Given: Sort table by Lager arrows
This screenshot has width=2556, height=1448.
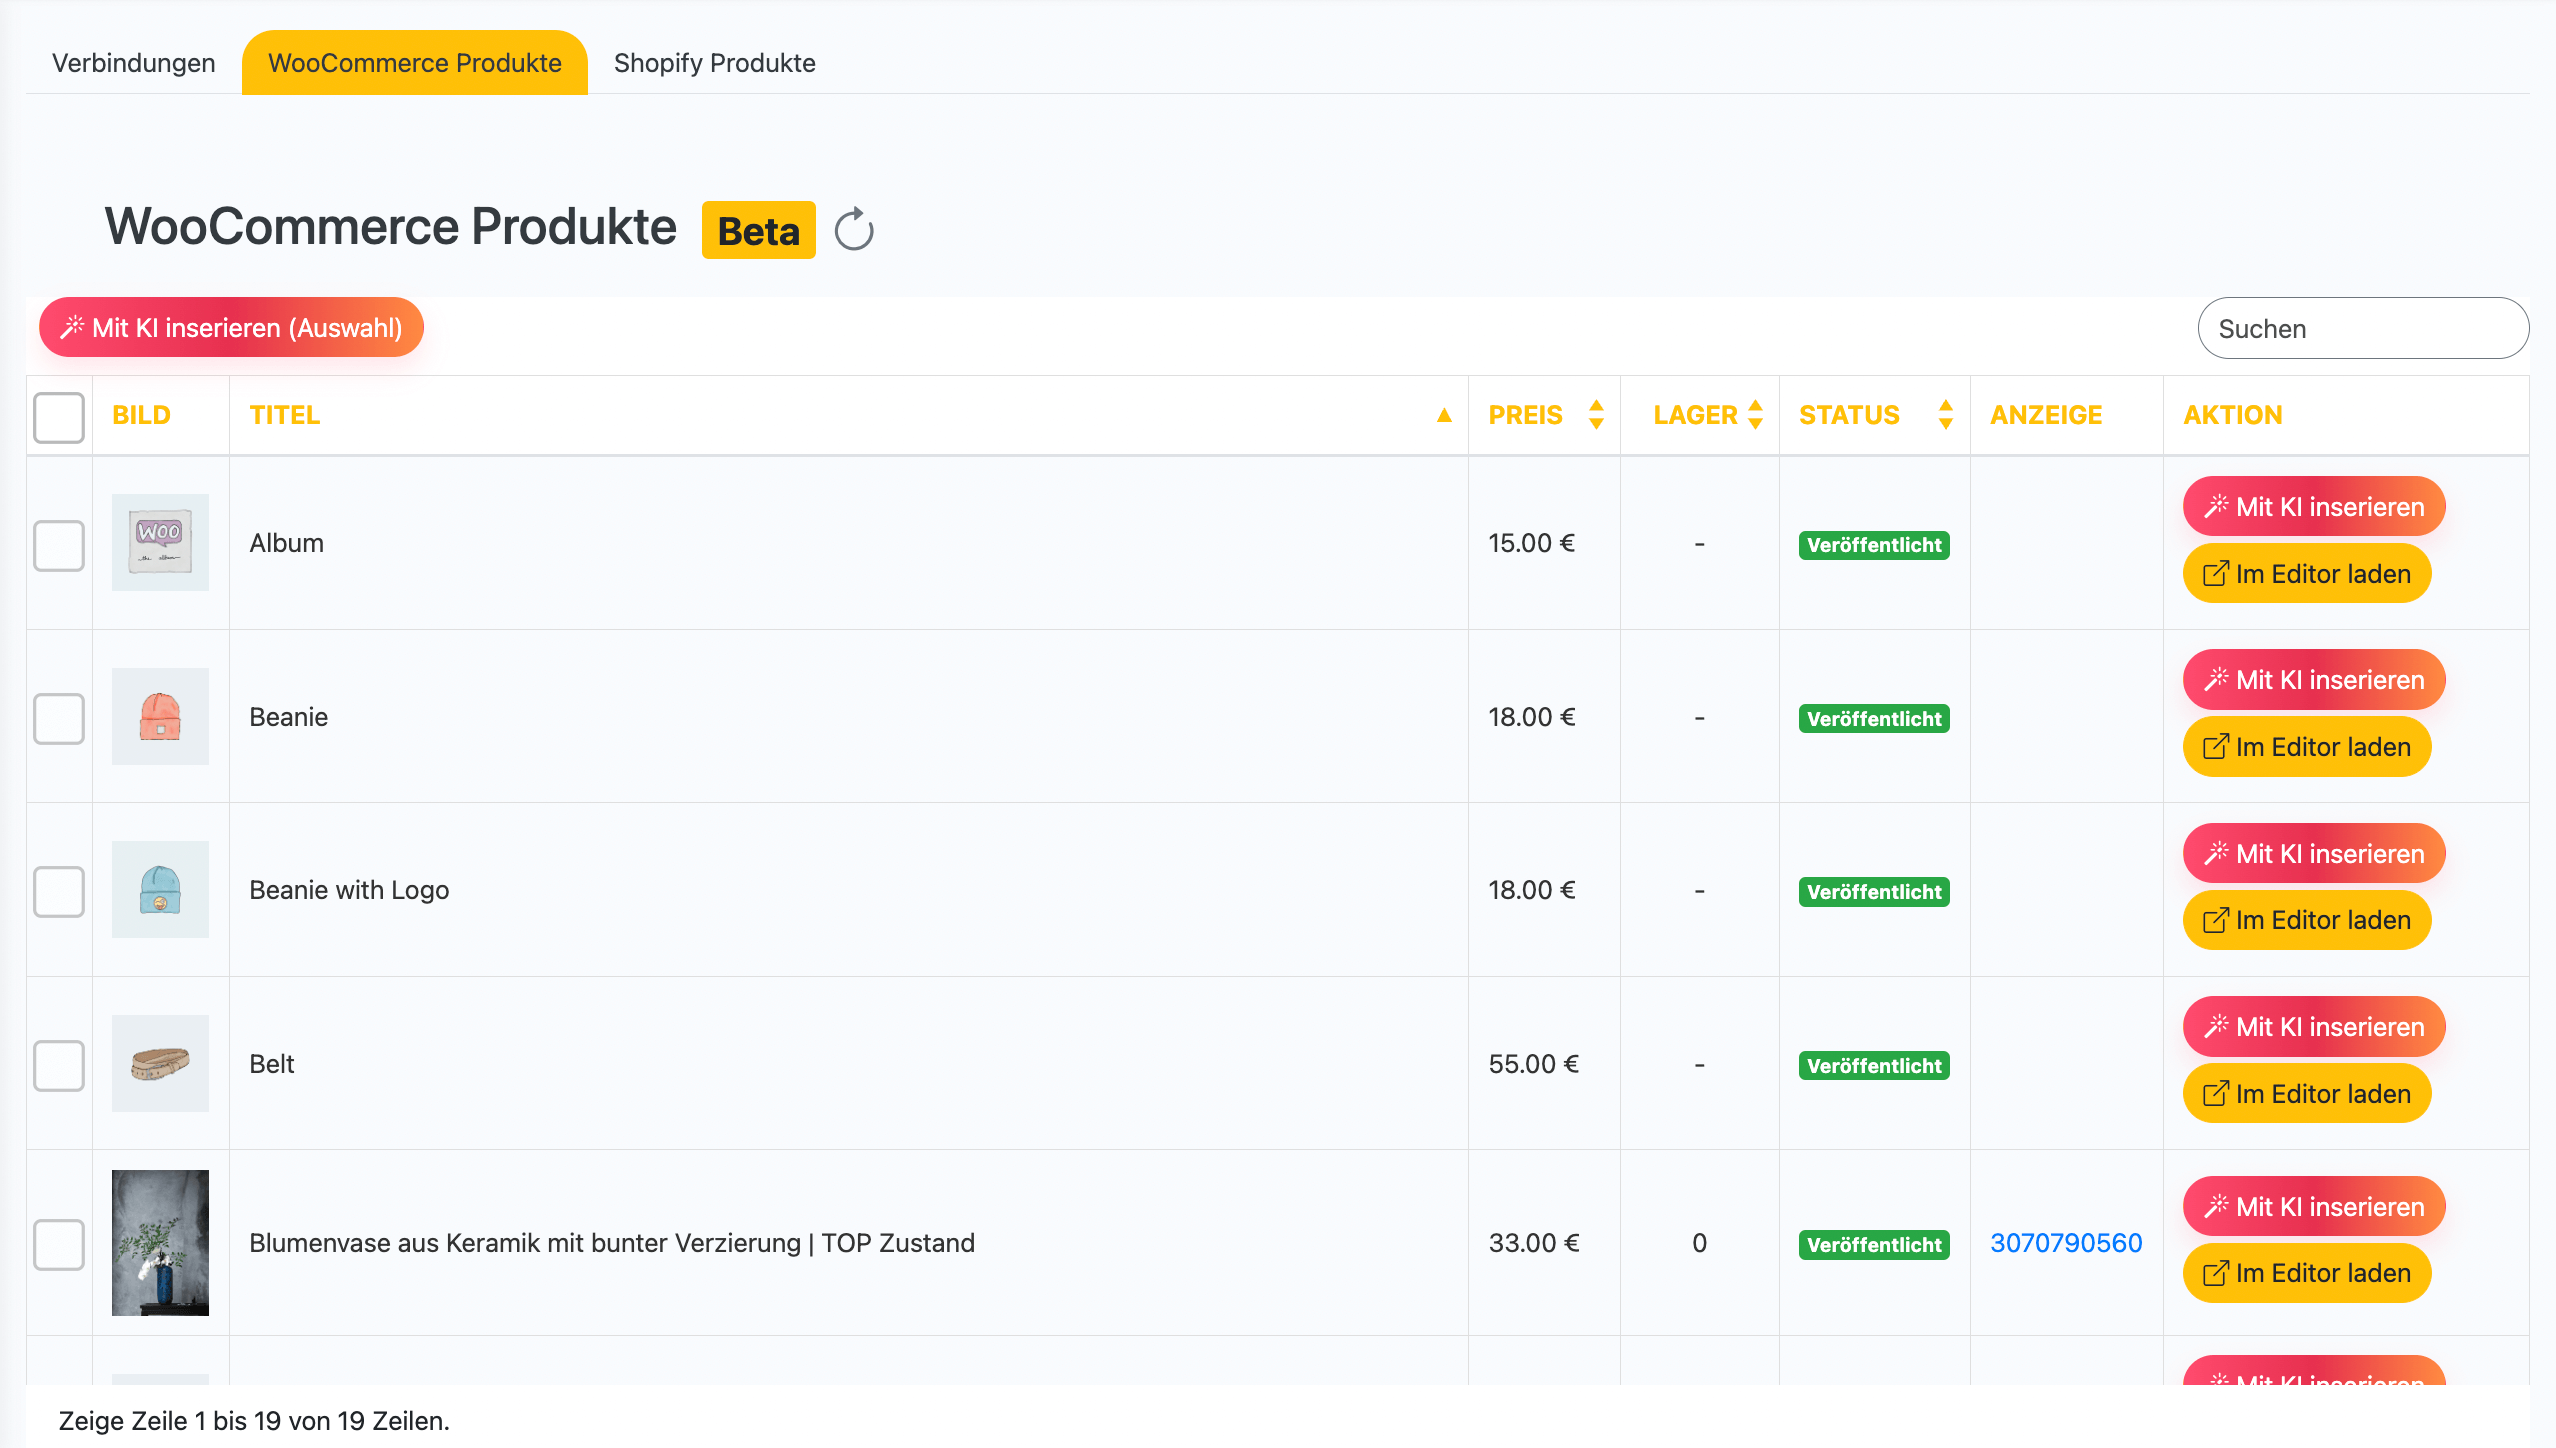Looking at the screenshot, I should 1755,415.
